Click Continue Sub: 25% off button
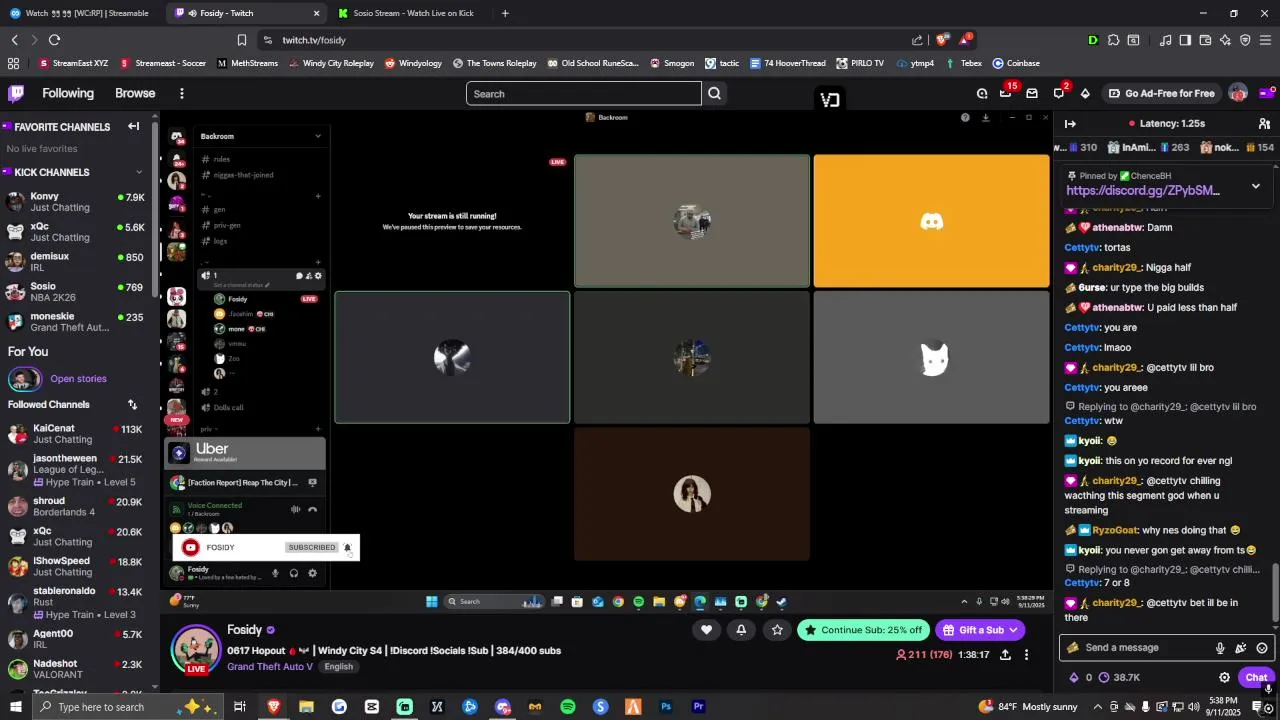 click(863, 630)
